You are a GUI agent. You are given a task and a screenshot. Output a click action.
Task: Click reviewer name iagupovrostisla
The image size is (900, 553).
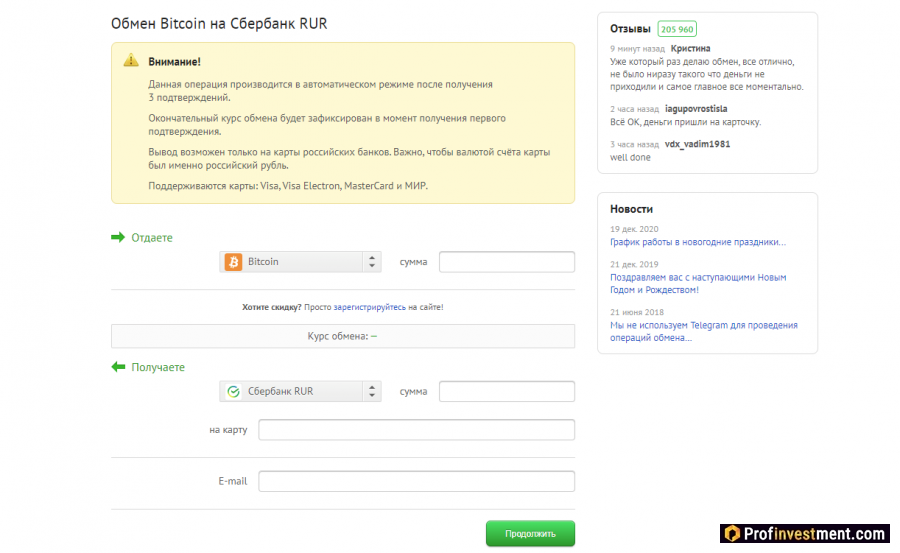click(x=696, y=109)
